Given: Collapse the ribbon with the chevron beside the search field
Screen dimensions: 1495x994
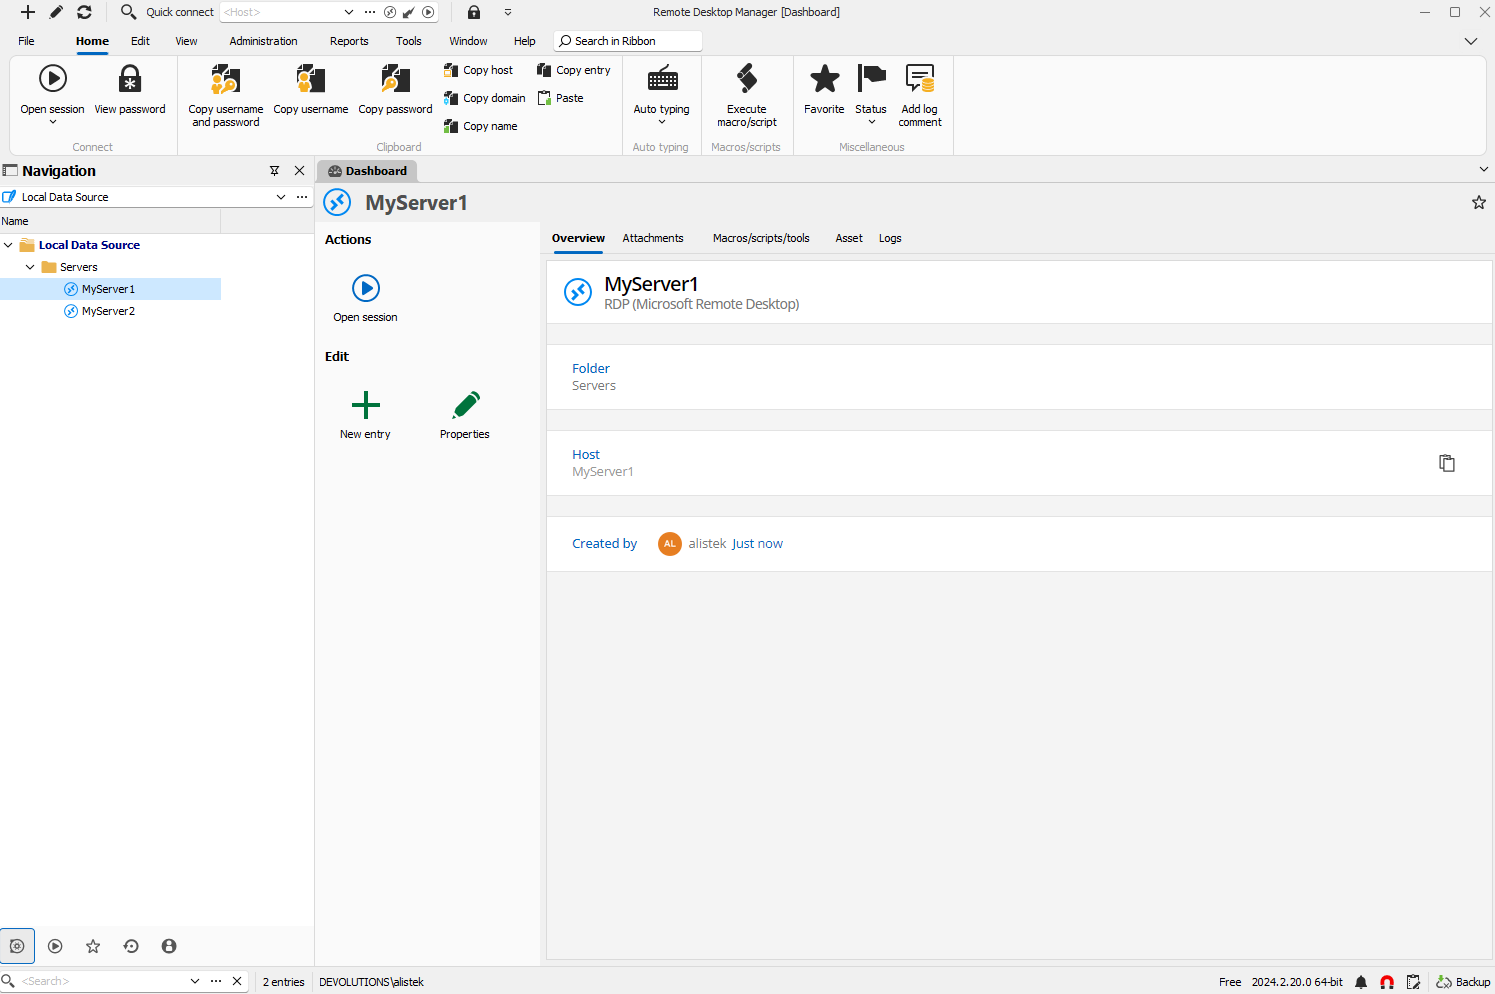Looking at the screenshot, I should (x=1470, y=41).
